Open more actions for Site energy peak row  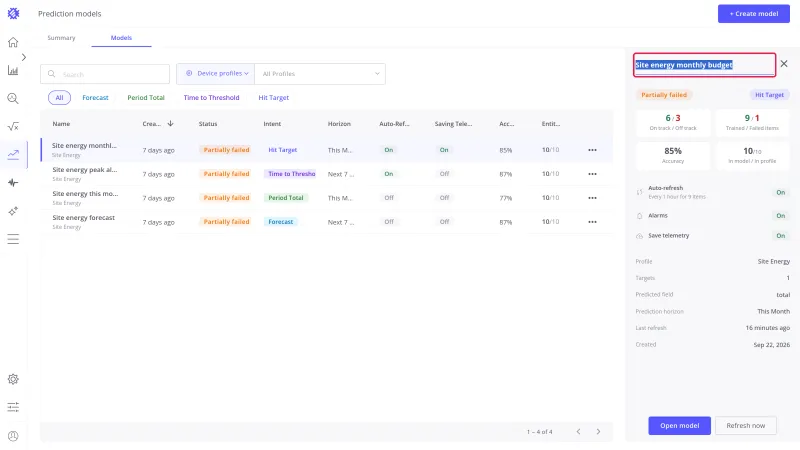[x=592, y=174]
